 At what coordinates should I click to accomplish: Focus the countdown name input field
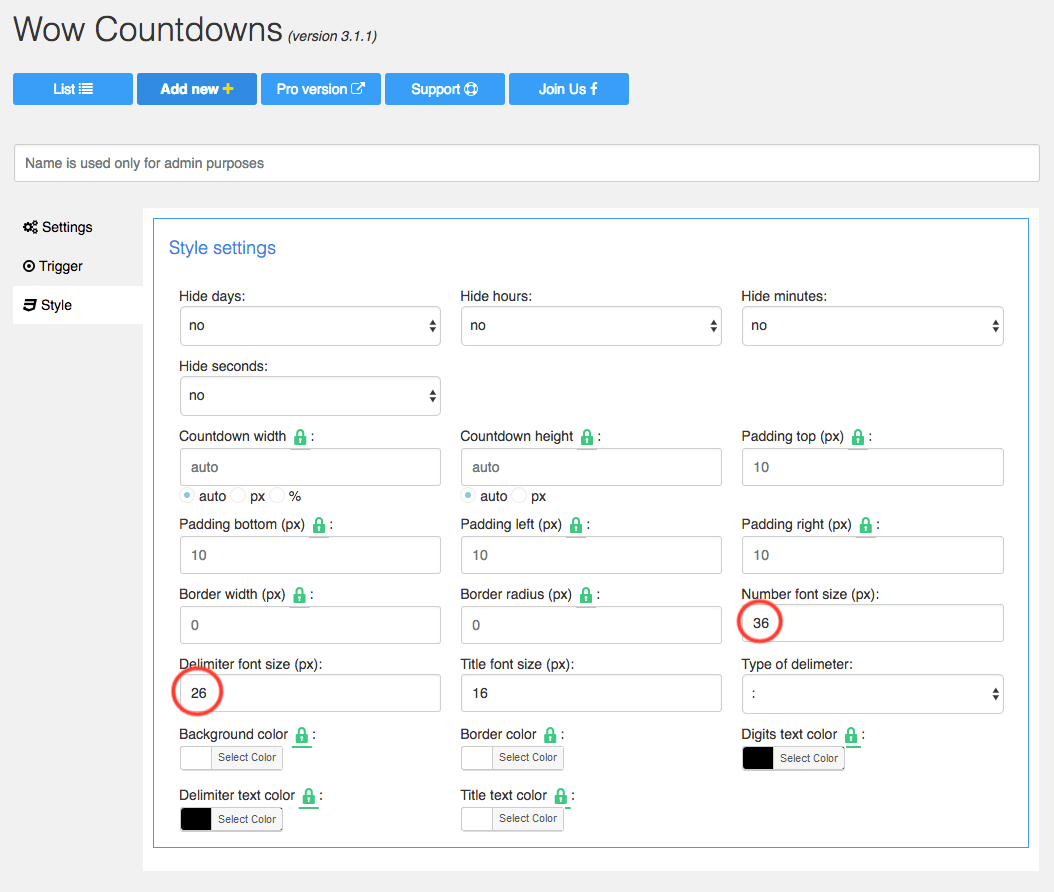527,163
